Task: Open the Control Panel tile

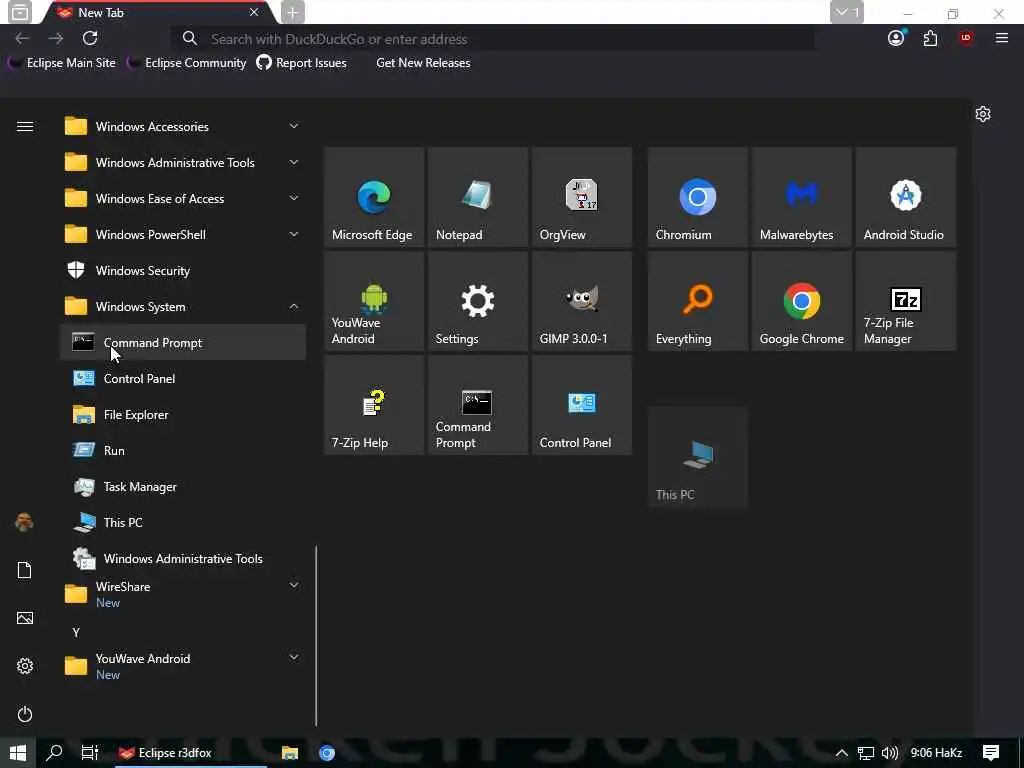Action: [582, 405]
